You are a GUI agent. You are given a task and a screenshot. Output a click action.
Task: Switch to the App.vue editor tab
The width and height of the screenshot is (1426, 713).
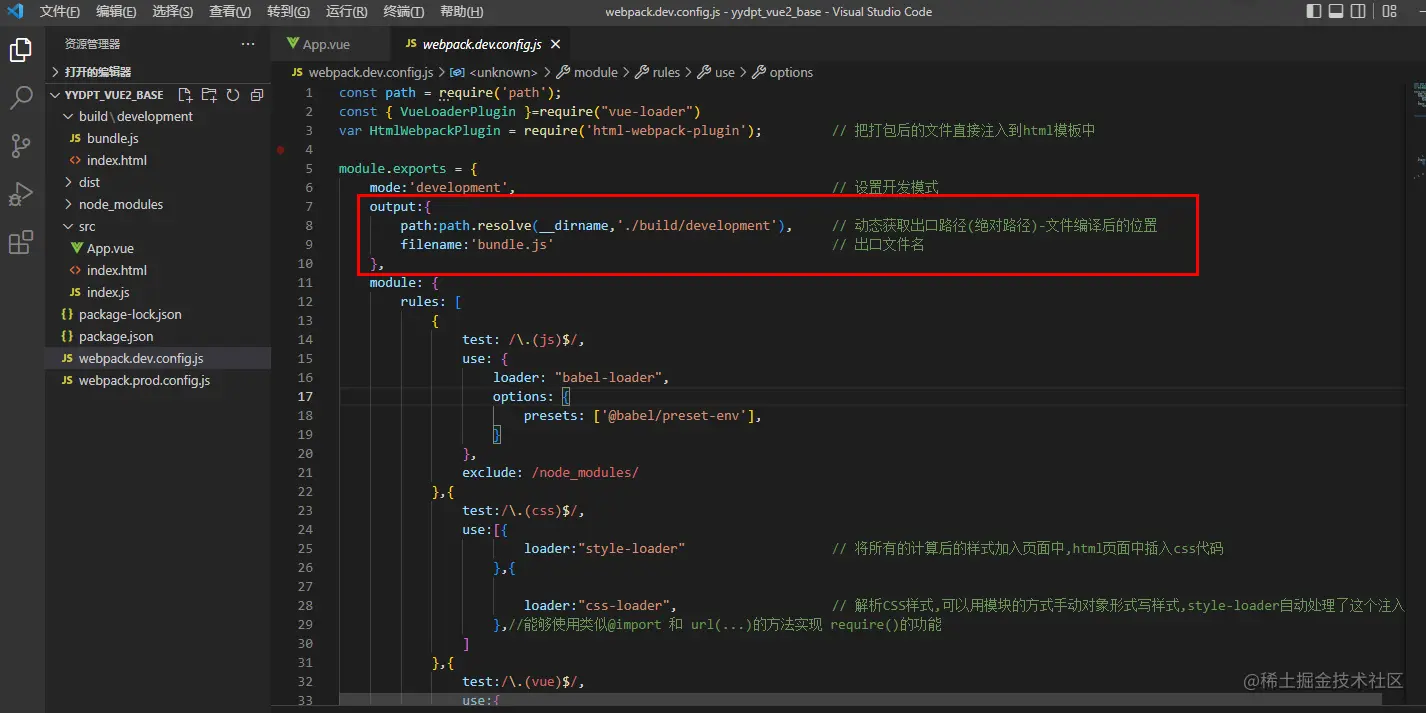click(330, 44)
